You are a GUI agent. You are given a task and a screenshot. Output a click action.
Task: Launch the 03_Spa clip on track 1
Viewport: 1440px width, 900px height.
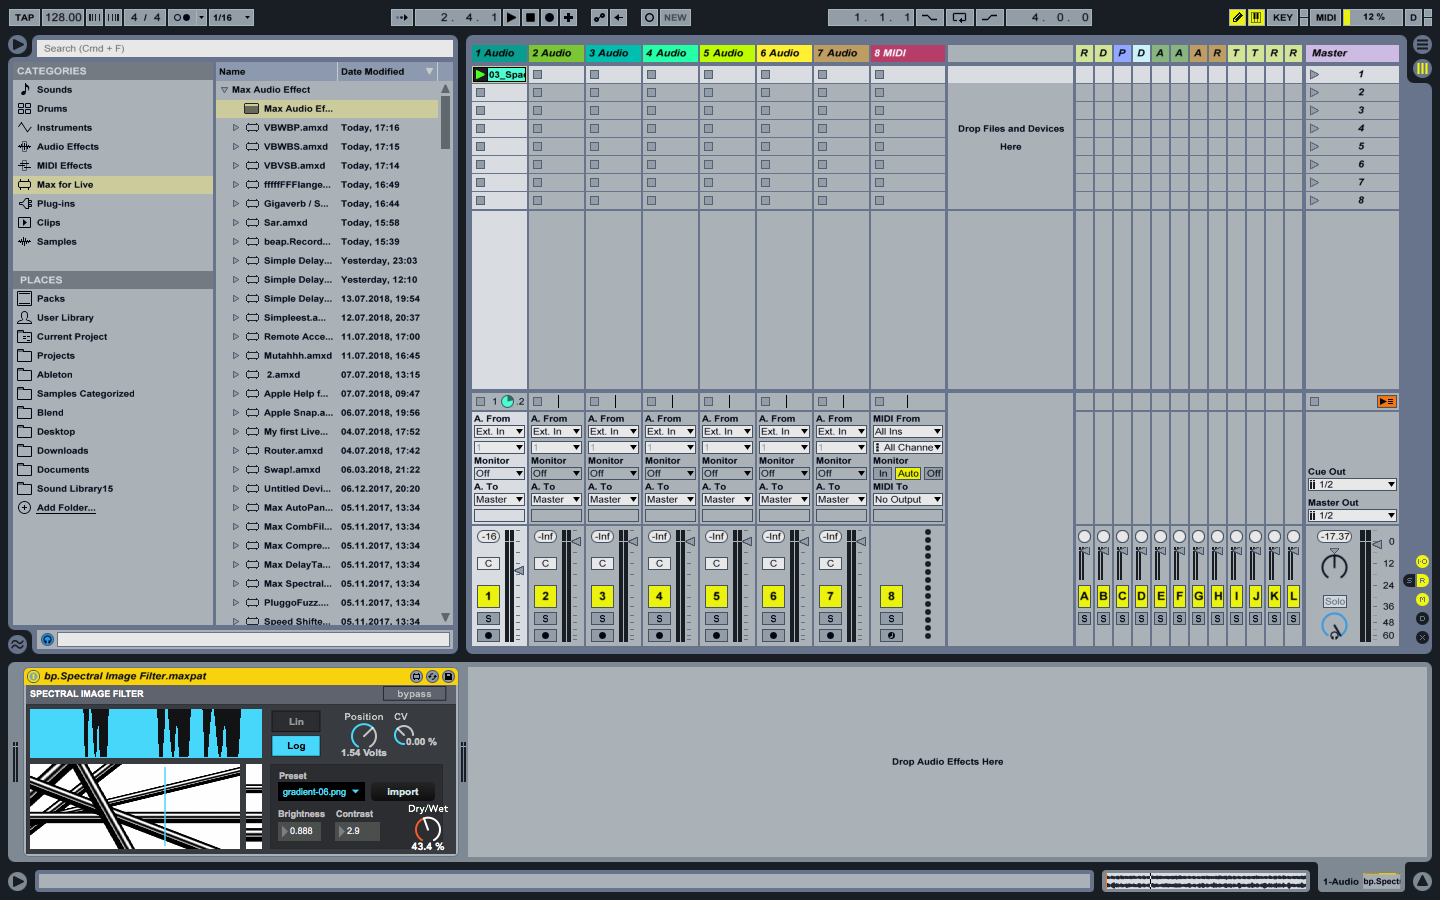(x=480, y=74)
